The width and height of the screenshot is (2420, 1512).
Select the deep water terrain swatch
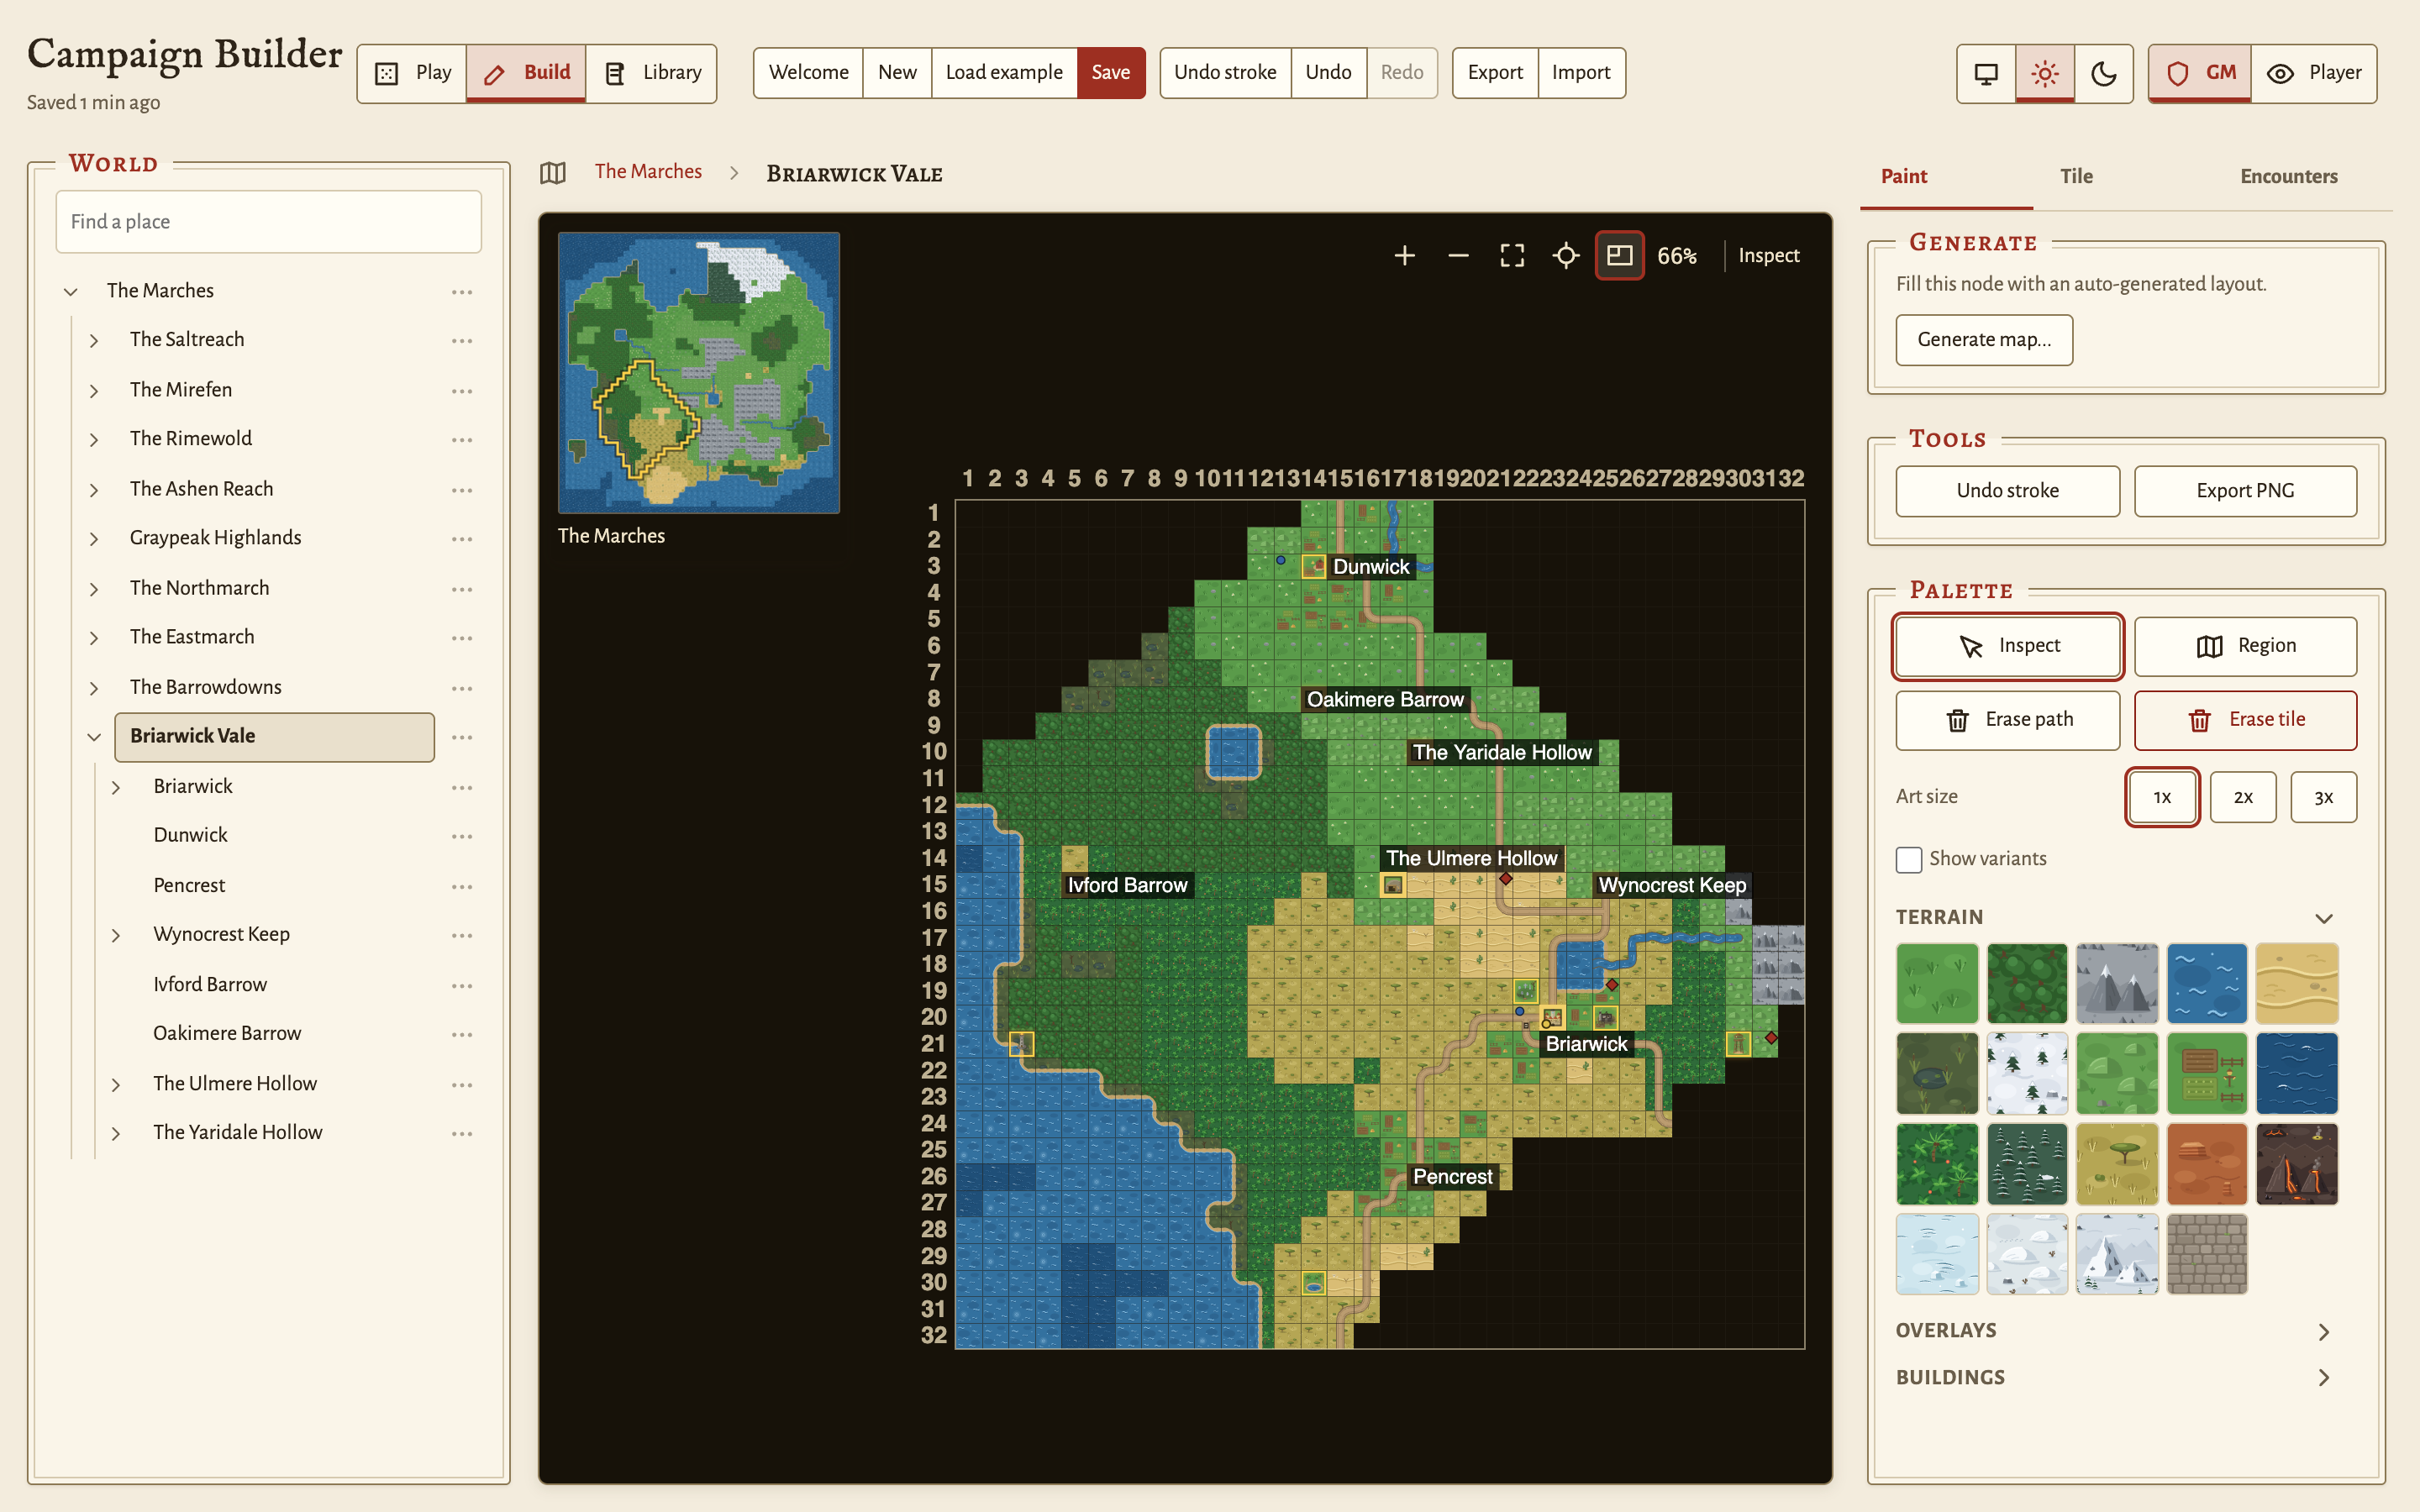click(x=2297, y=1073)
